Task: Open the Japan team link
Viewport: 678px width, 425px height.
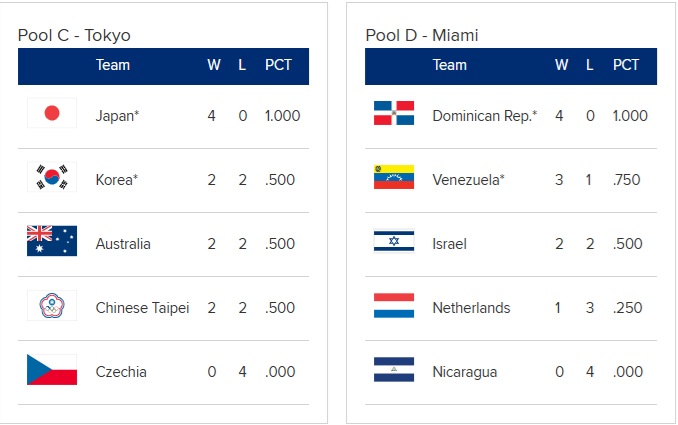Action: tap(117, 115)
